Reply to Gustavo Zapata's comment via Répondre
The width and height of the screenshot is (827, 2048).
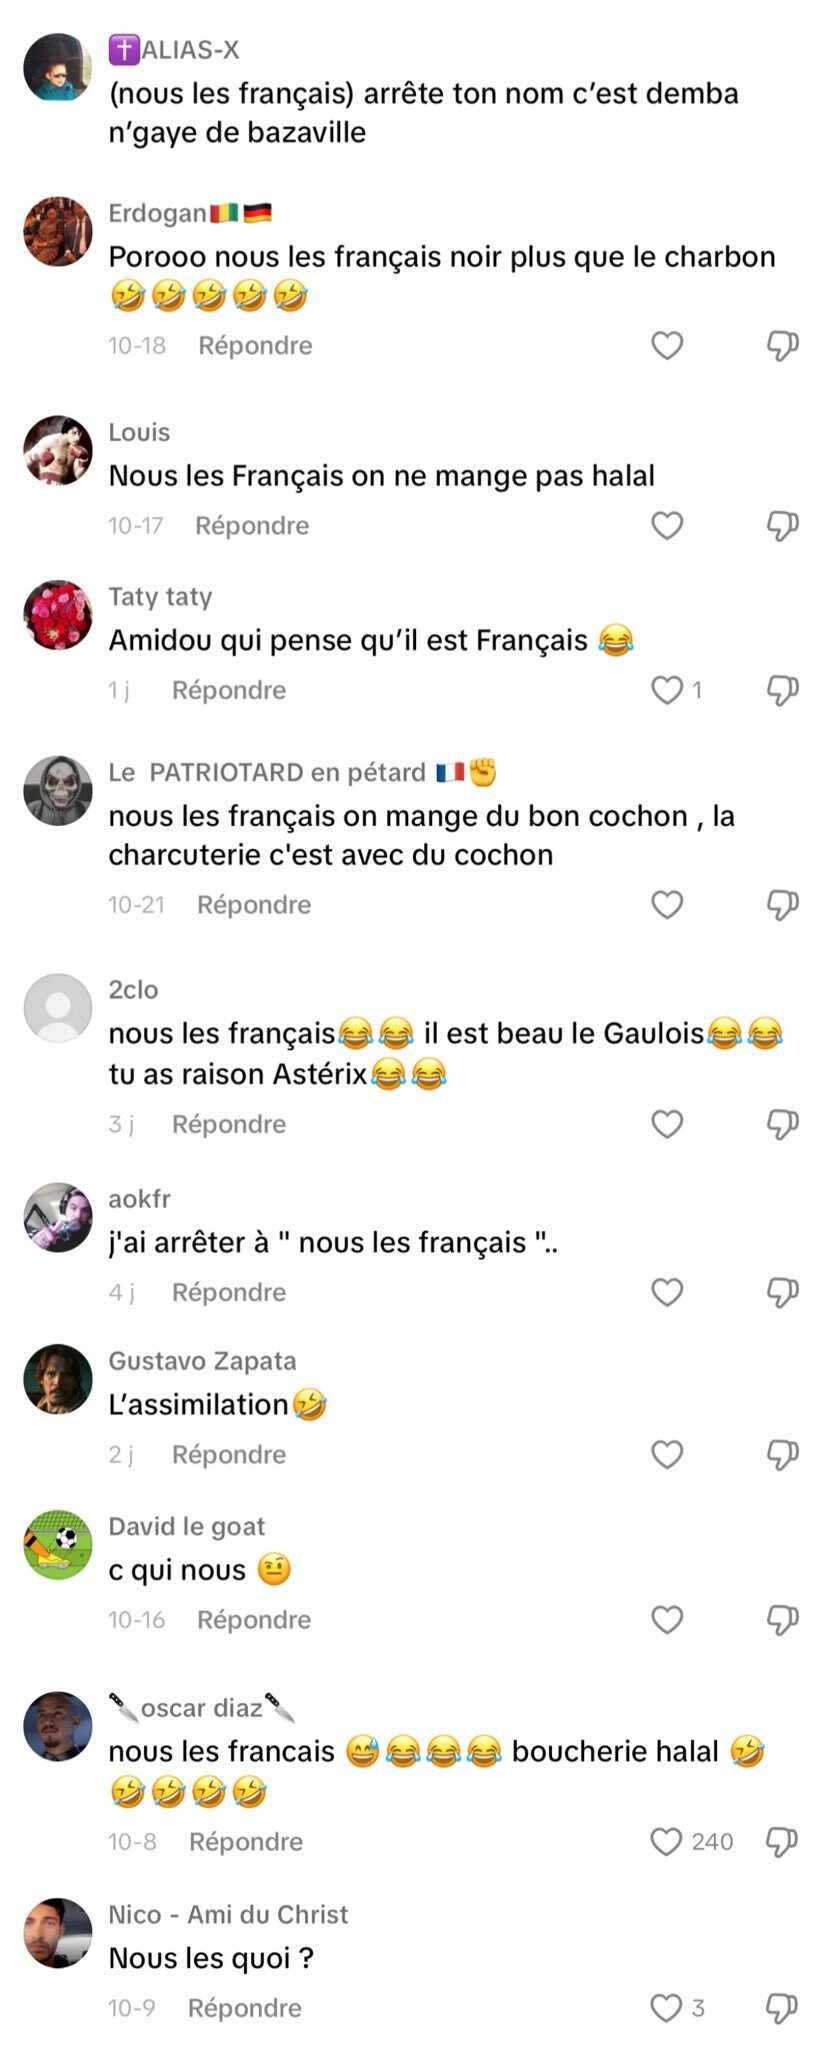coord(229,1455)
